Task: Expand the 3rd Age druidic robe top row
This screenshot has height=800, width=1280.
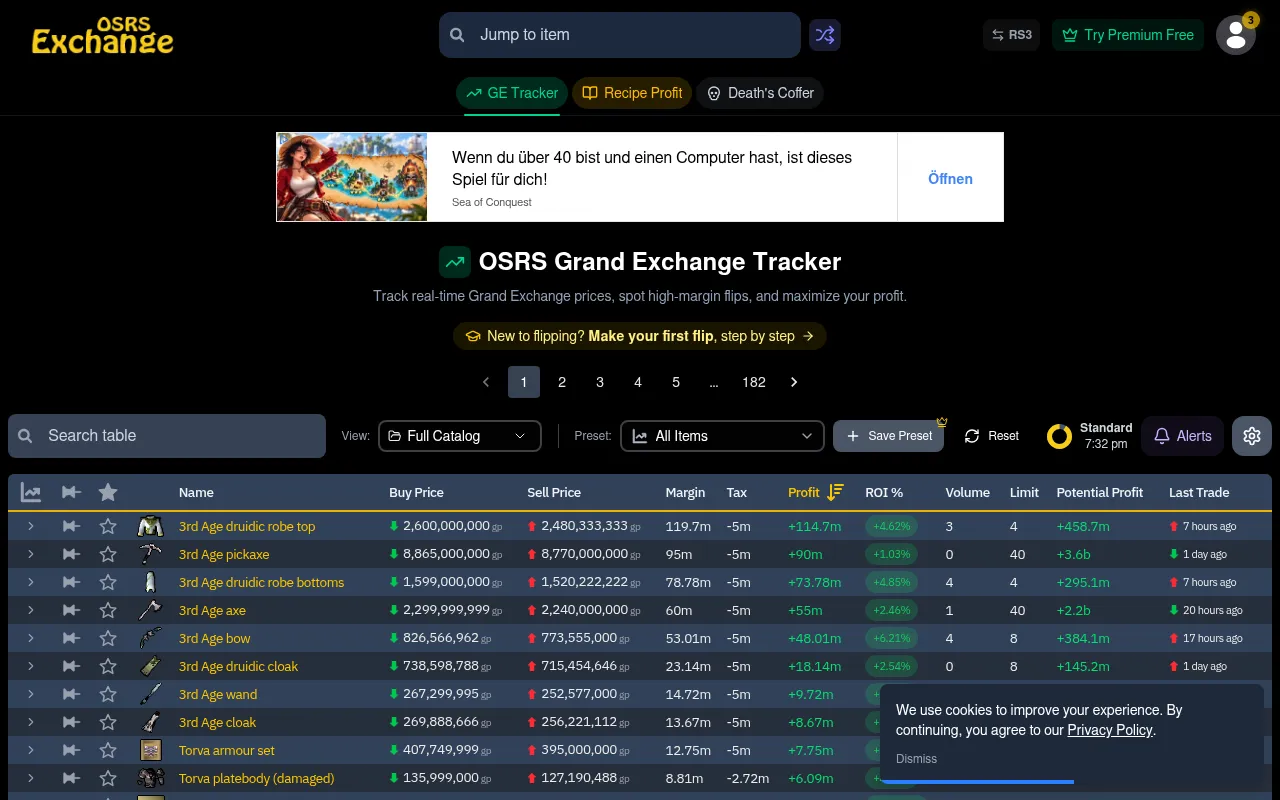Action: coord(31,526)
